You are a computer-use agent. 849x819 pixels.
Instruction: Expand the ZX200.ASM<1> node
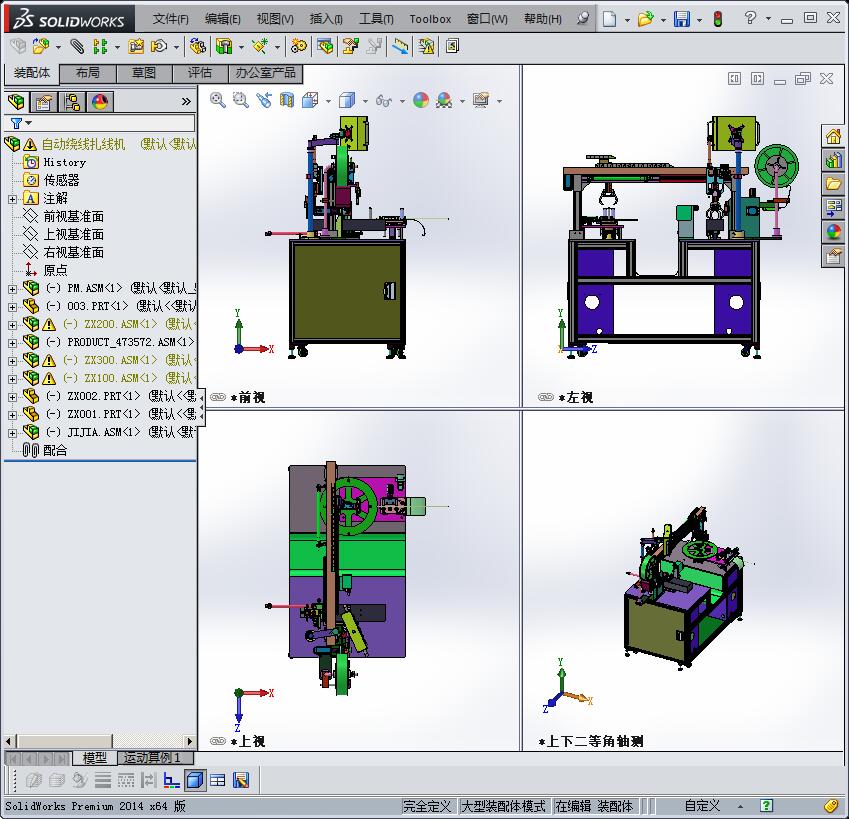(x=12, y=325)
